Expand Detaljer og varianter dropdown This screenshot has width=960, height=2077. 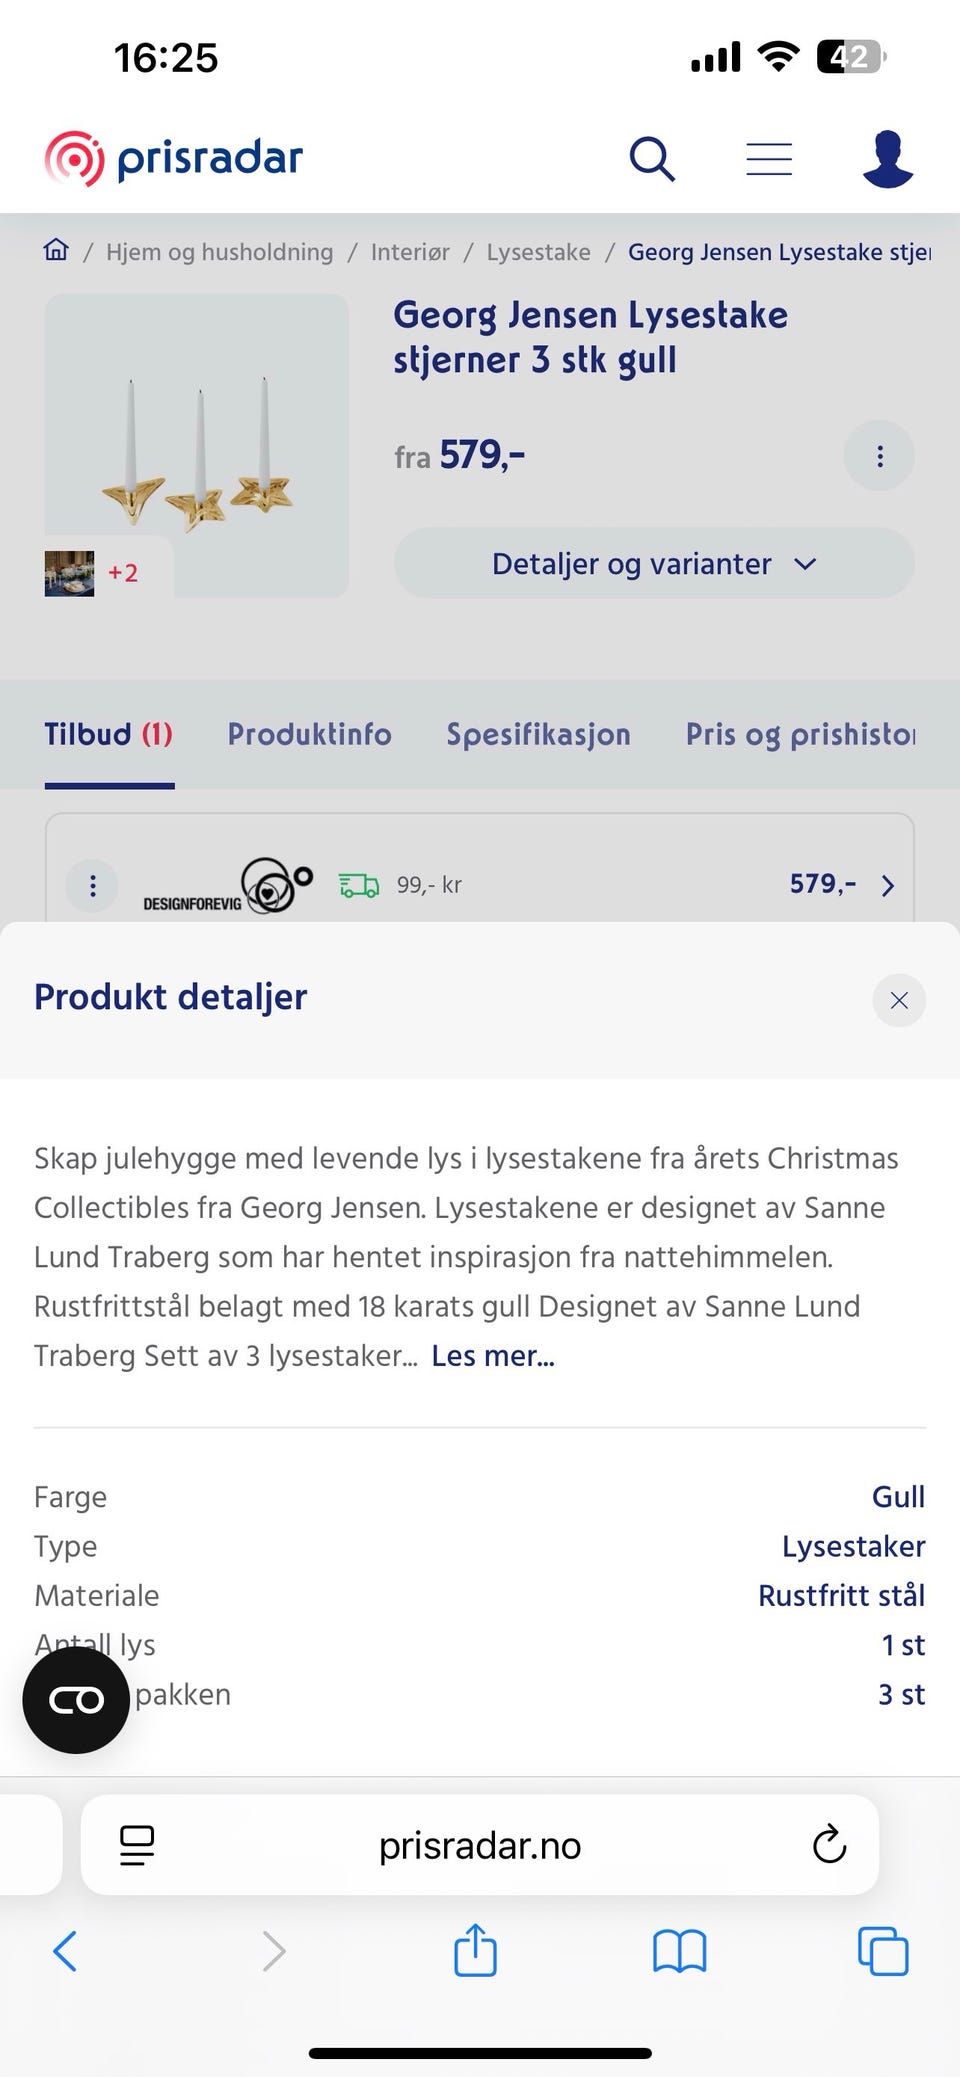click(654, 564)
